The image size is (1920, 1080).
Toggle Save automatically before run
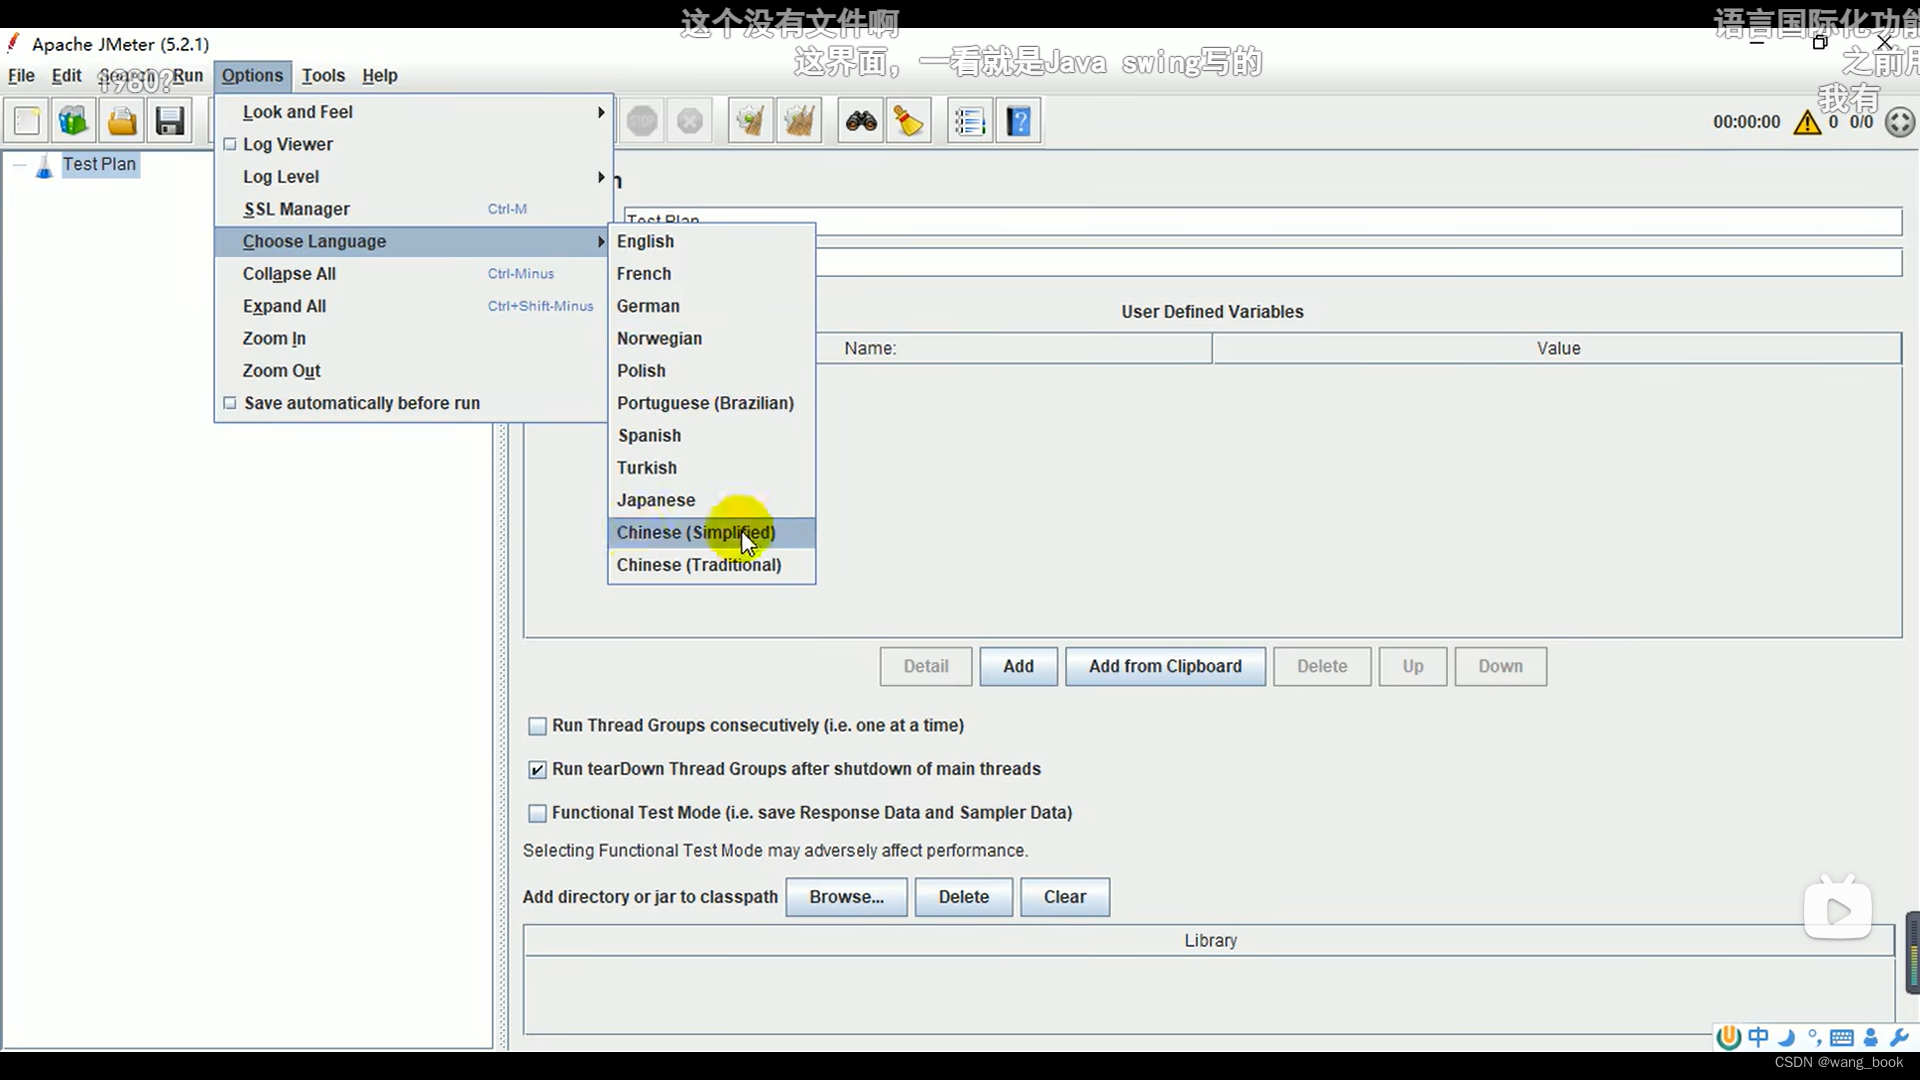point(230,403)
